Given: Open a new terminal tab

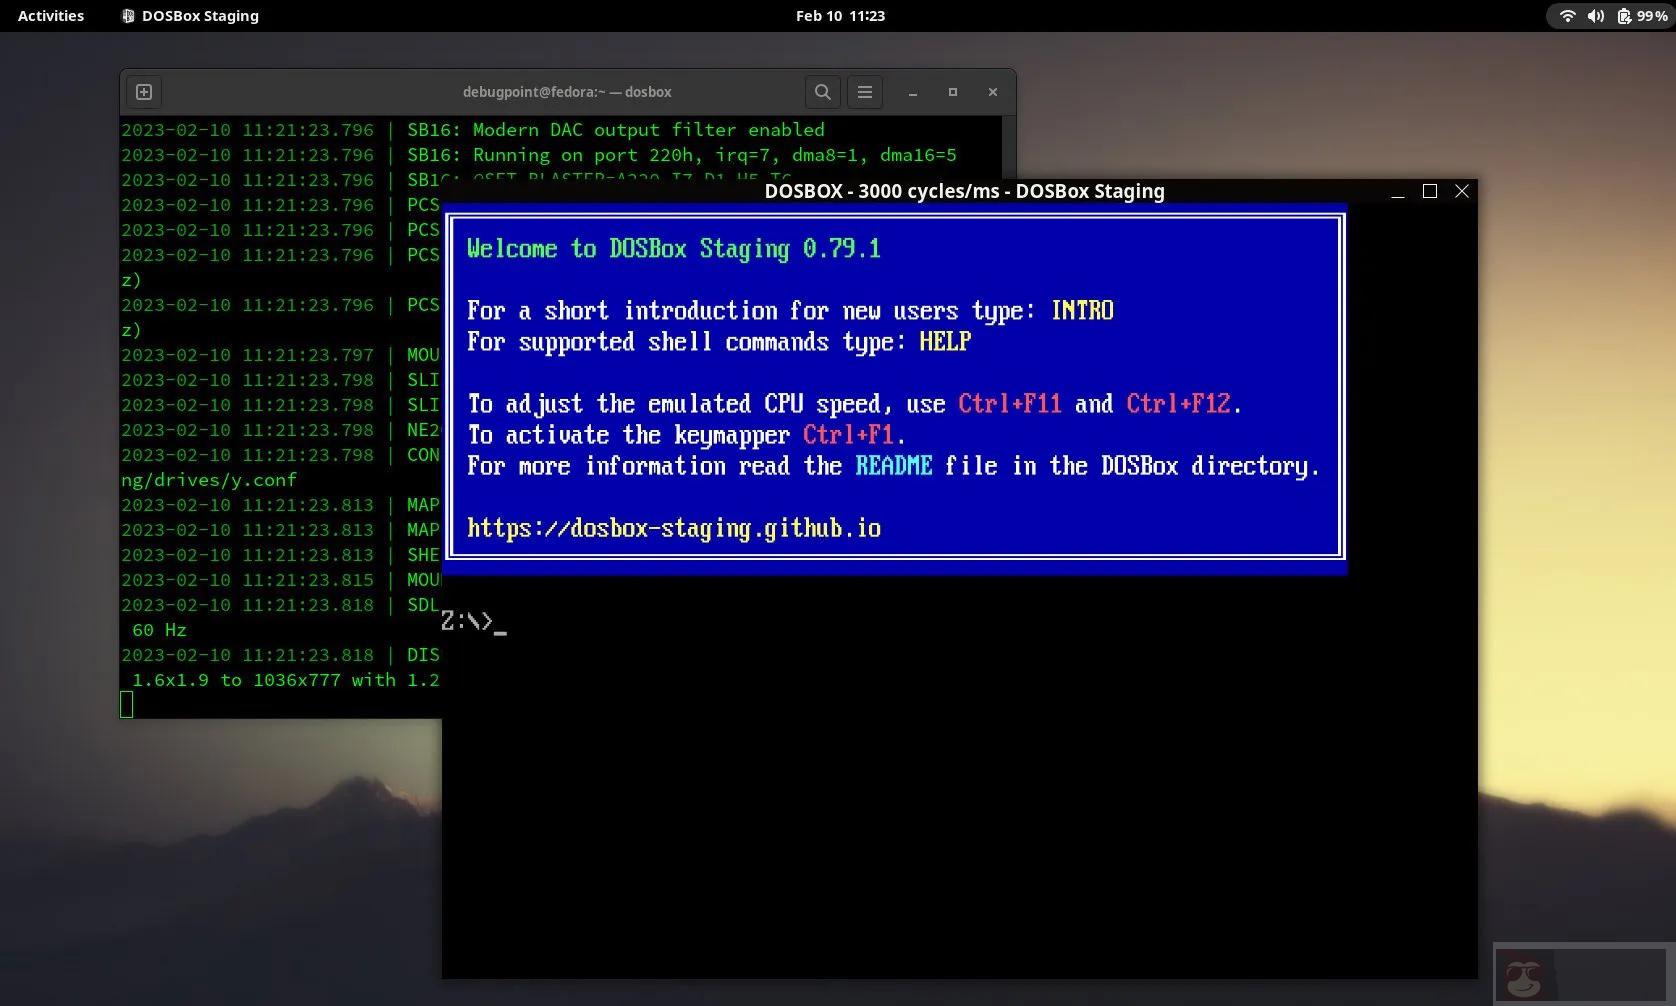Looking at the screenshot, I should (x=143, y=91).
